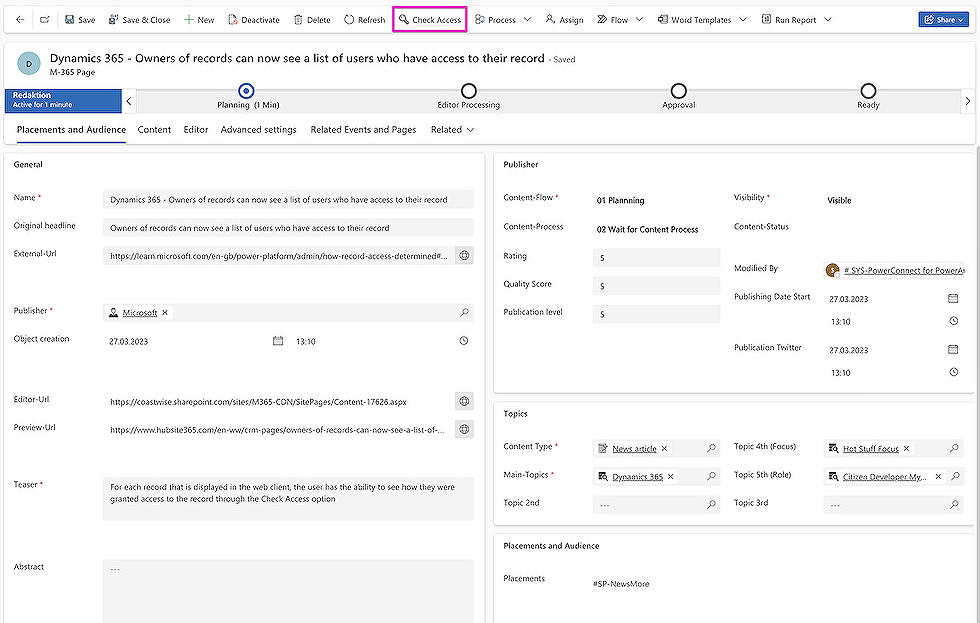Delete the record from the toolbar
The image size is (980, 623).
[x=312, y=19]
